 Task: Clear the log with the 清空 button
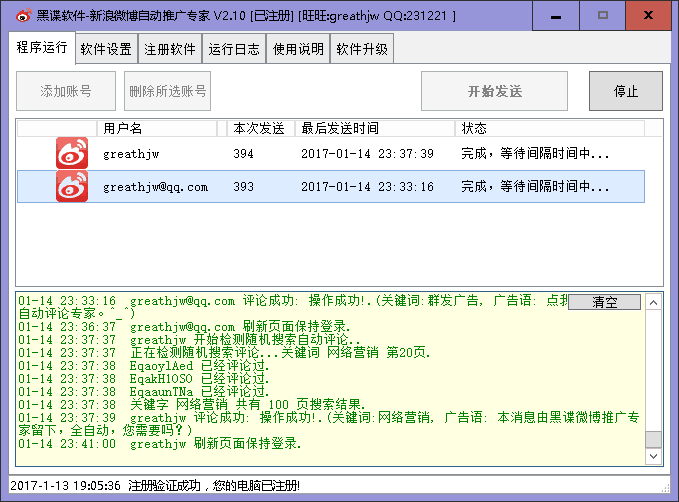(x=605, y=302)
